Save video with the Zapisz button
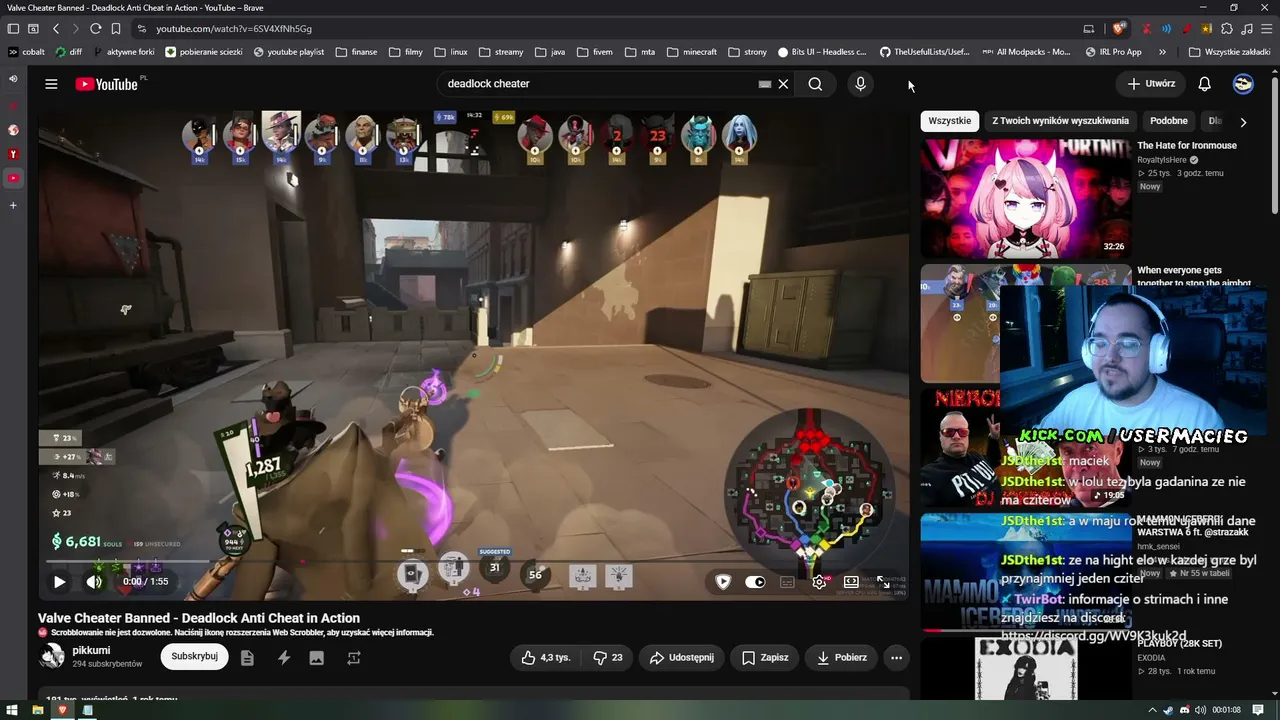This screenshot has width=1280, height=720. pos(765,657)
